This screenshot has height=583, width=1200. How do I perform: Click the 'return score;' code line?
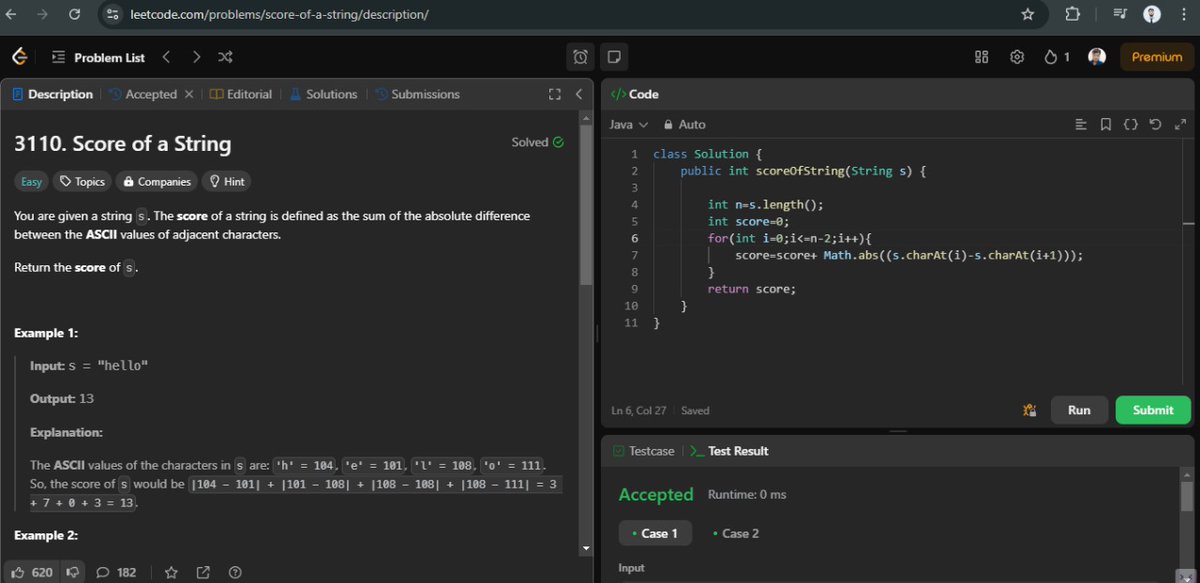(751, 289)
